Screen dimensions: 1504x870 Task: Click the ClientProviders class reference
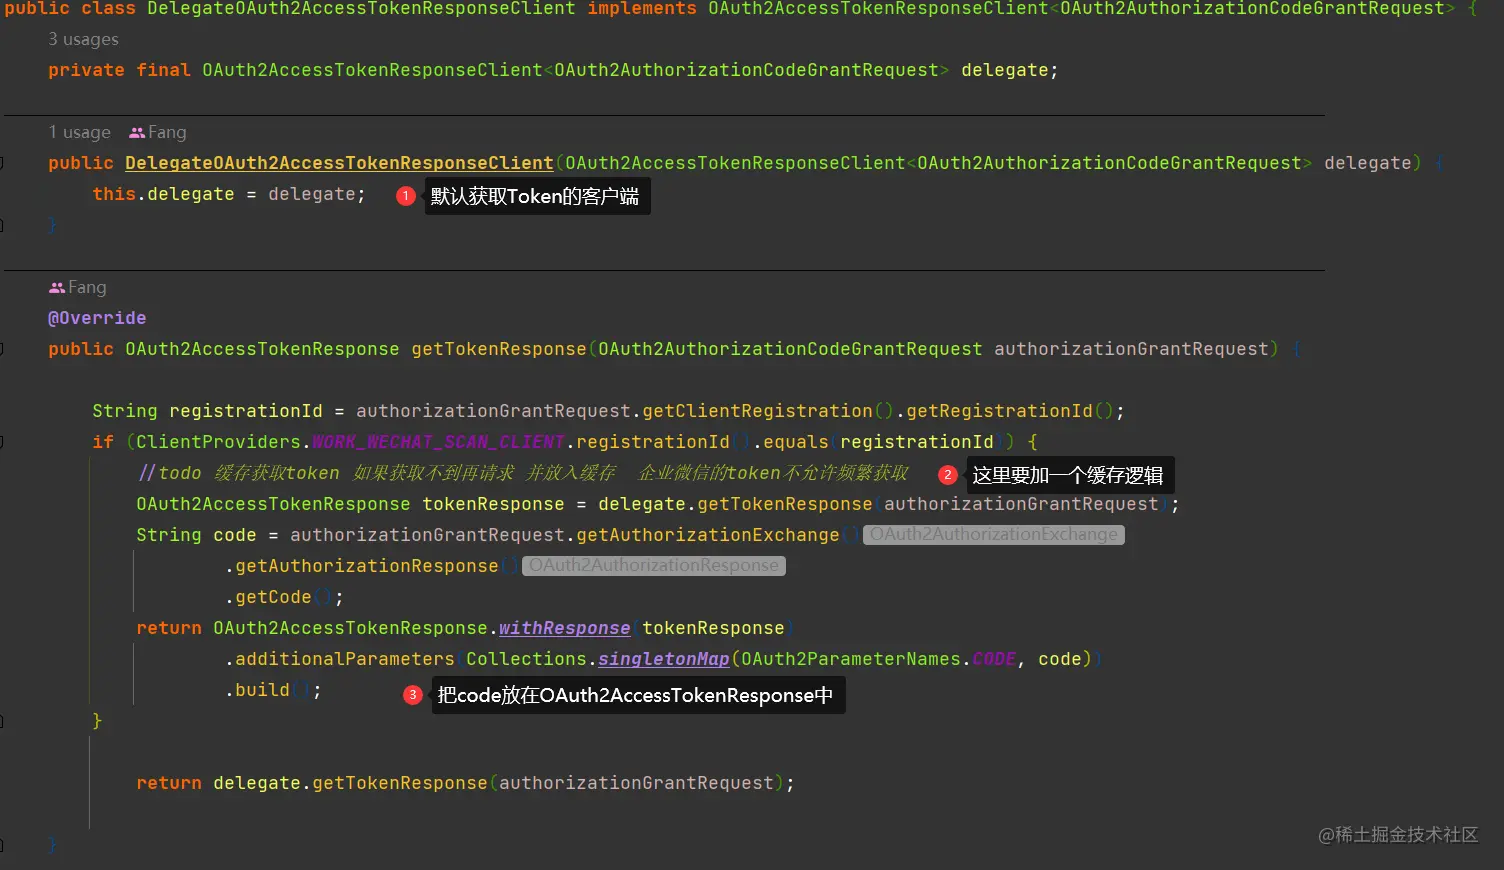pos(218,442)
